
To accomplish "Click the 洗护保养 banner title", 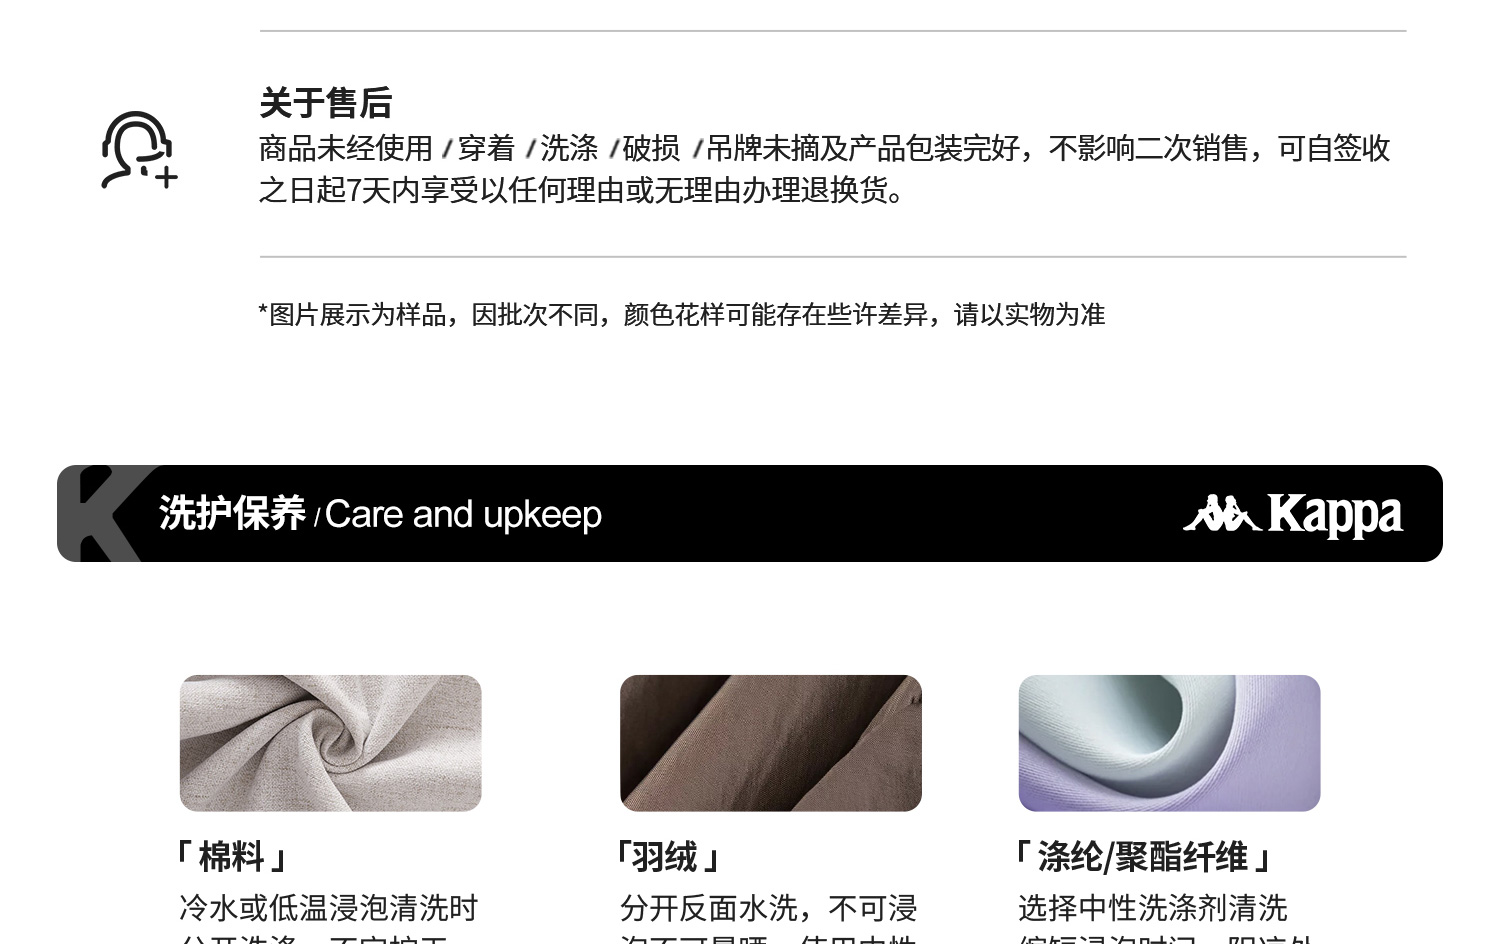I will pyautogui.click(x=232, y=514).
